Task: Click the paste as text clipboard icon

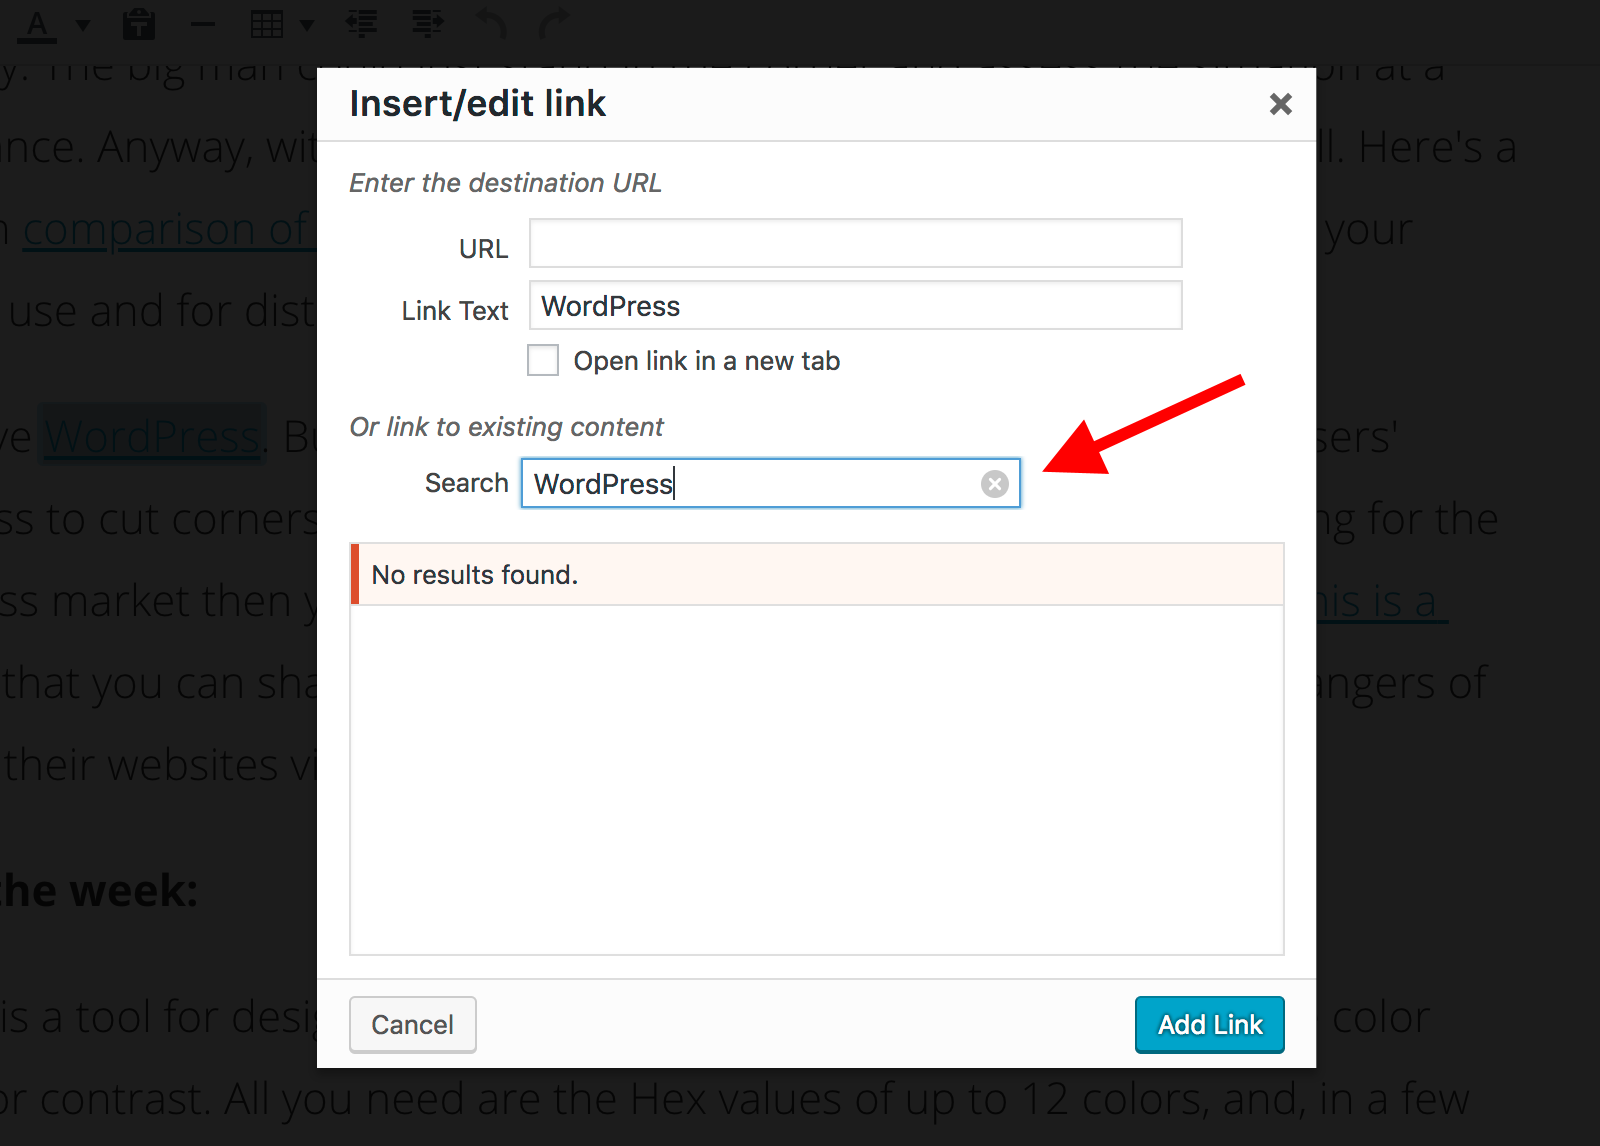Action: click(139, 24)
